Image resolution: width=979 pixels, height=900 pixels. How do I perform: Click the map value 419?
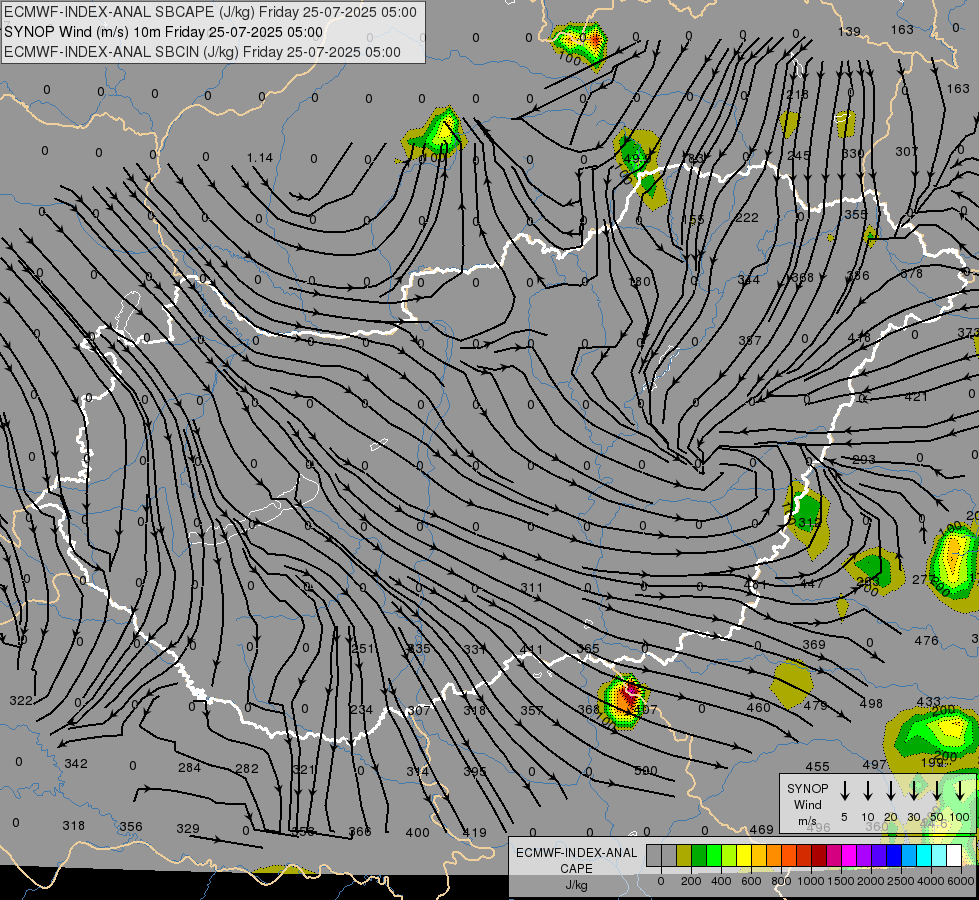pos(475,833)
